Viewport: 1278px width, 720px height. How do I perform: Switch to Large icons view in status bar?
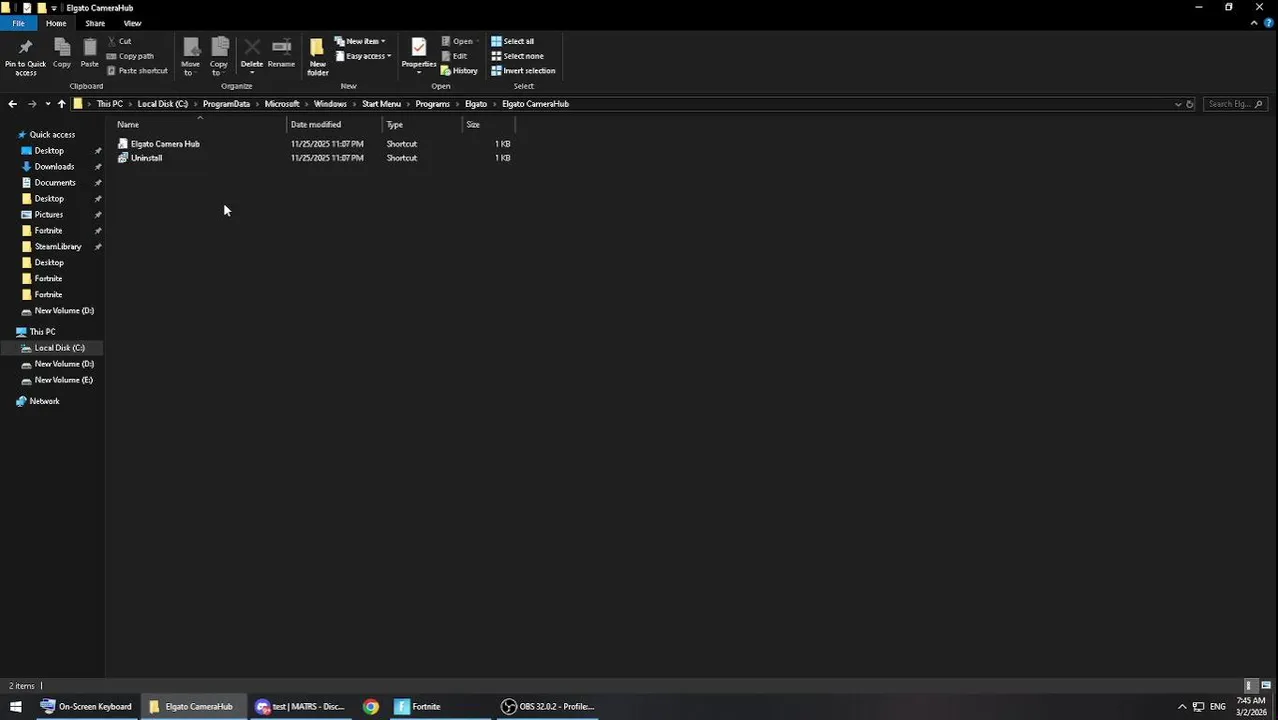point(1265,686)
